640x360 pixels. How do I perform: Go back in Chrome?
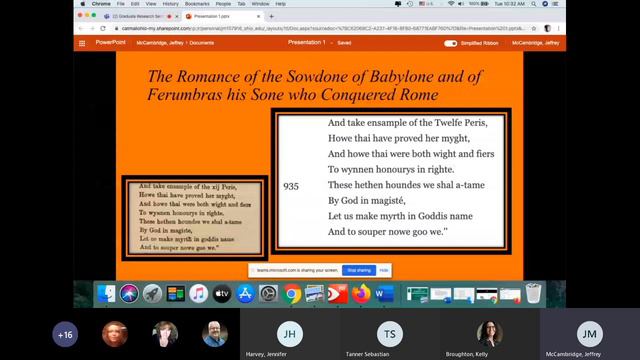tap(81, 29)
